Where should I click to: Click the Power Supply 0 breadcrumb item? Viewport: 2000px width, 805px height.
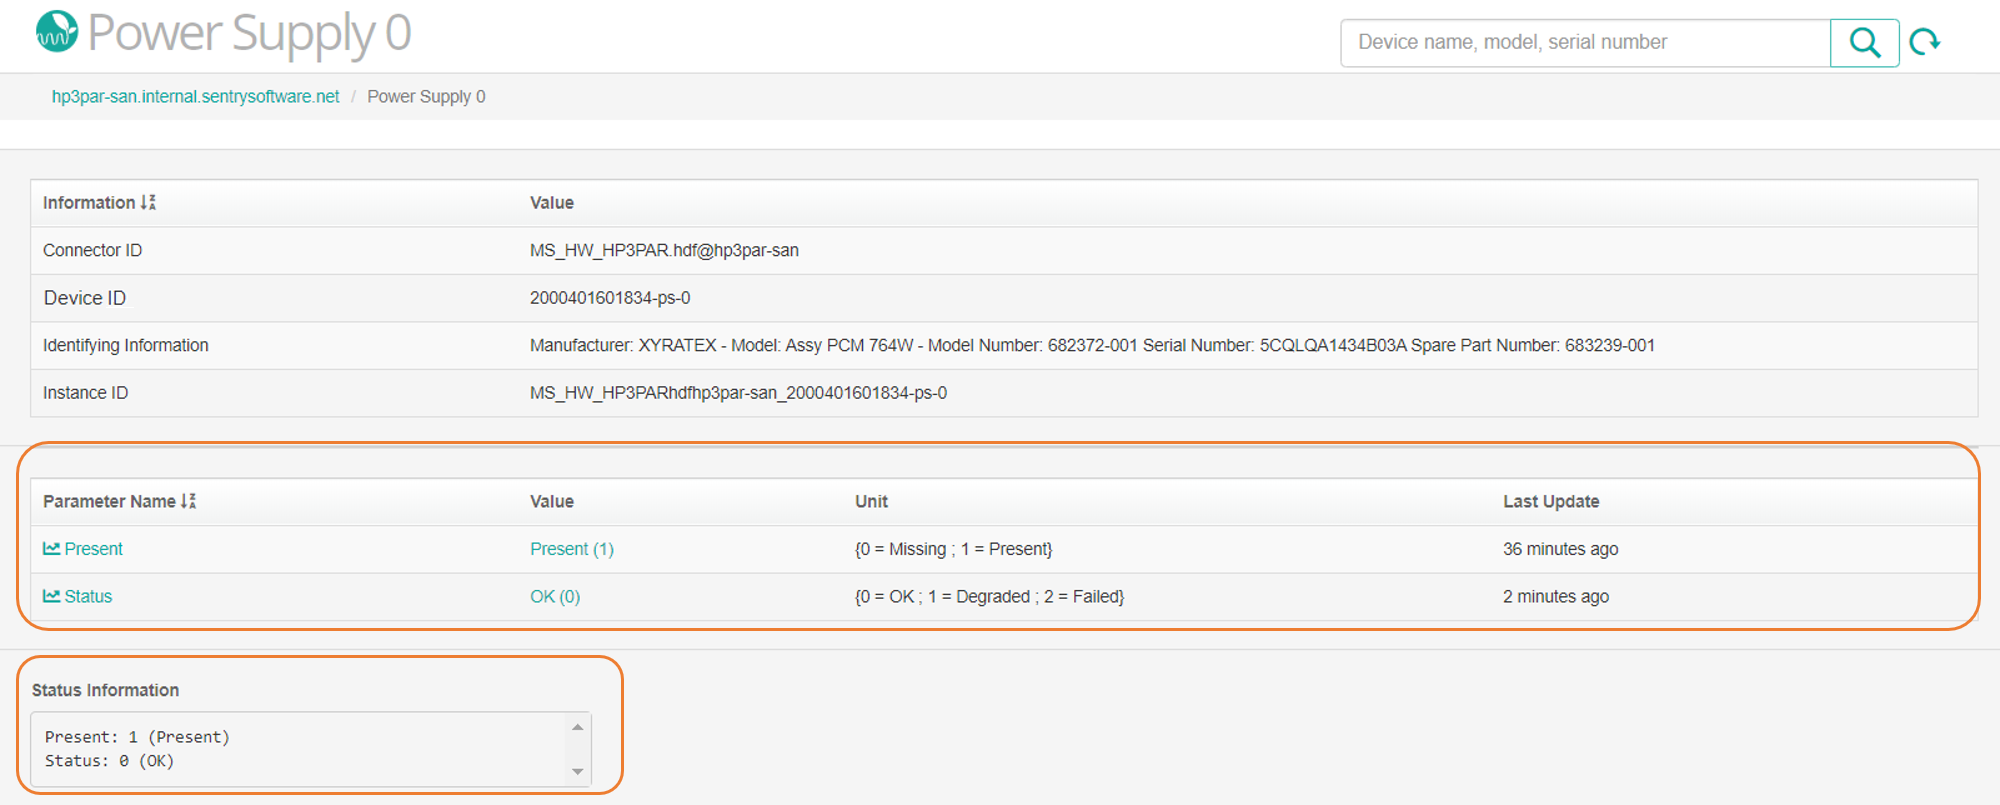point(426,97)
